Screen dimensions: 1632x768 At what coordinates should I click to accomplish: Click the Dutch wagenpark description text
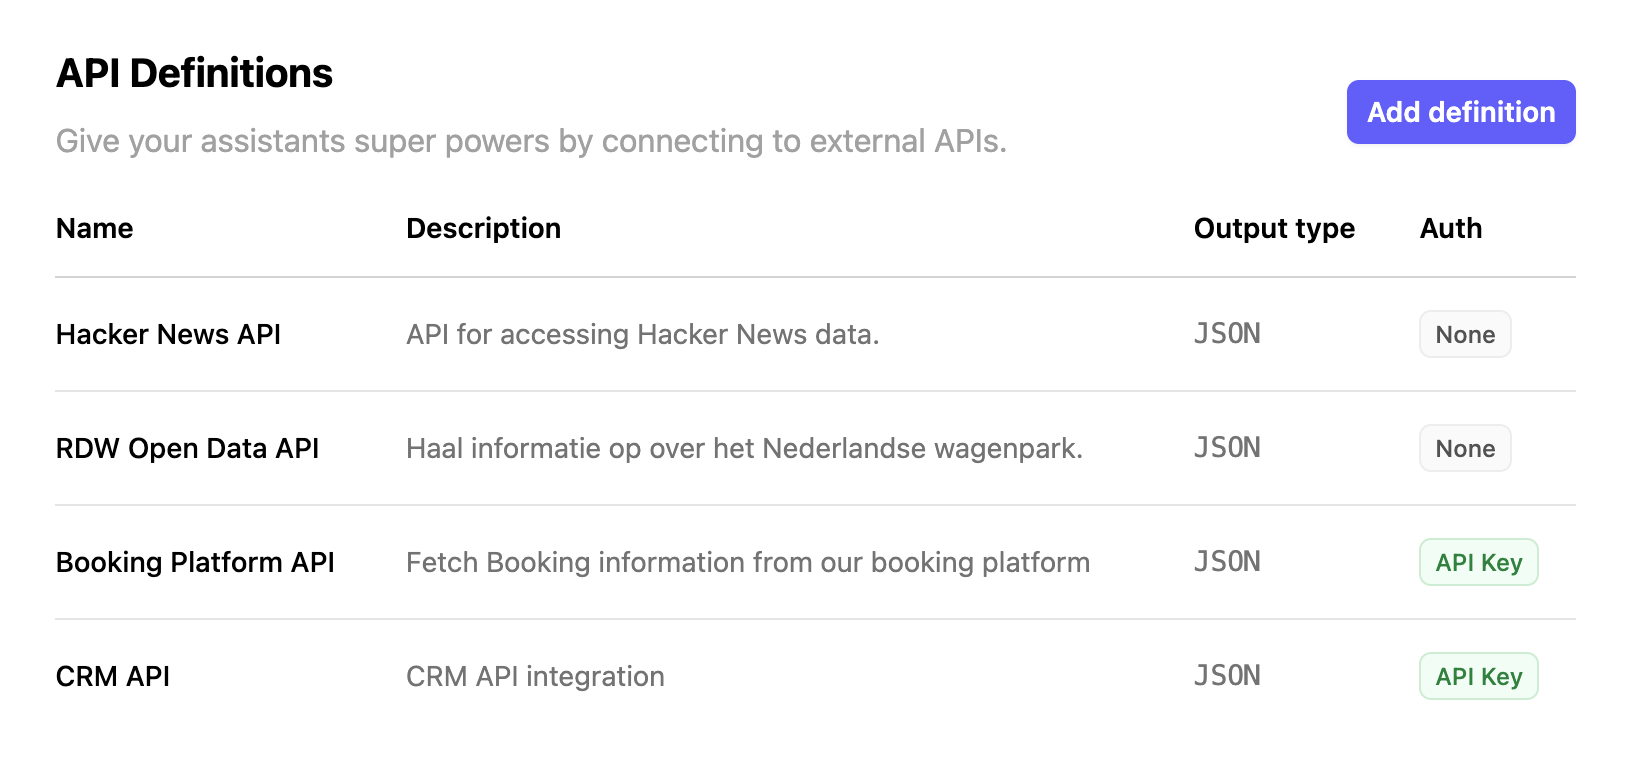pyautogui.click(x=744, y=448)
